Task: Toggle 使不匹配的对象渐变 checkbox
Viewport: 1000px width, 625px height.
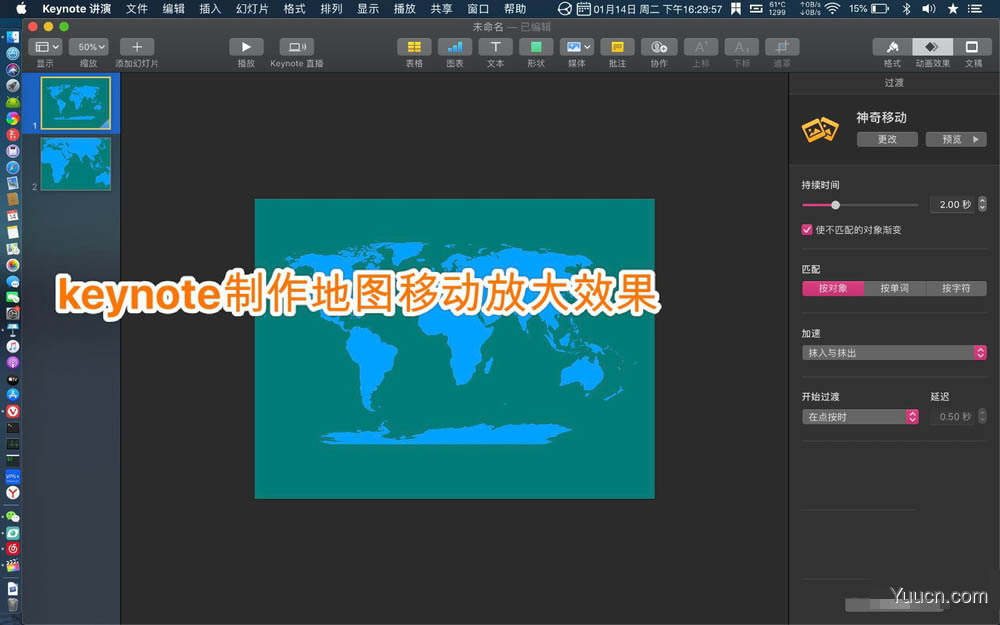Action: click(807, 230)
